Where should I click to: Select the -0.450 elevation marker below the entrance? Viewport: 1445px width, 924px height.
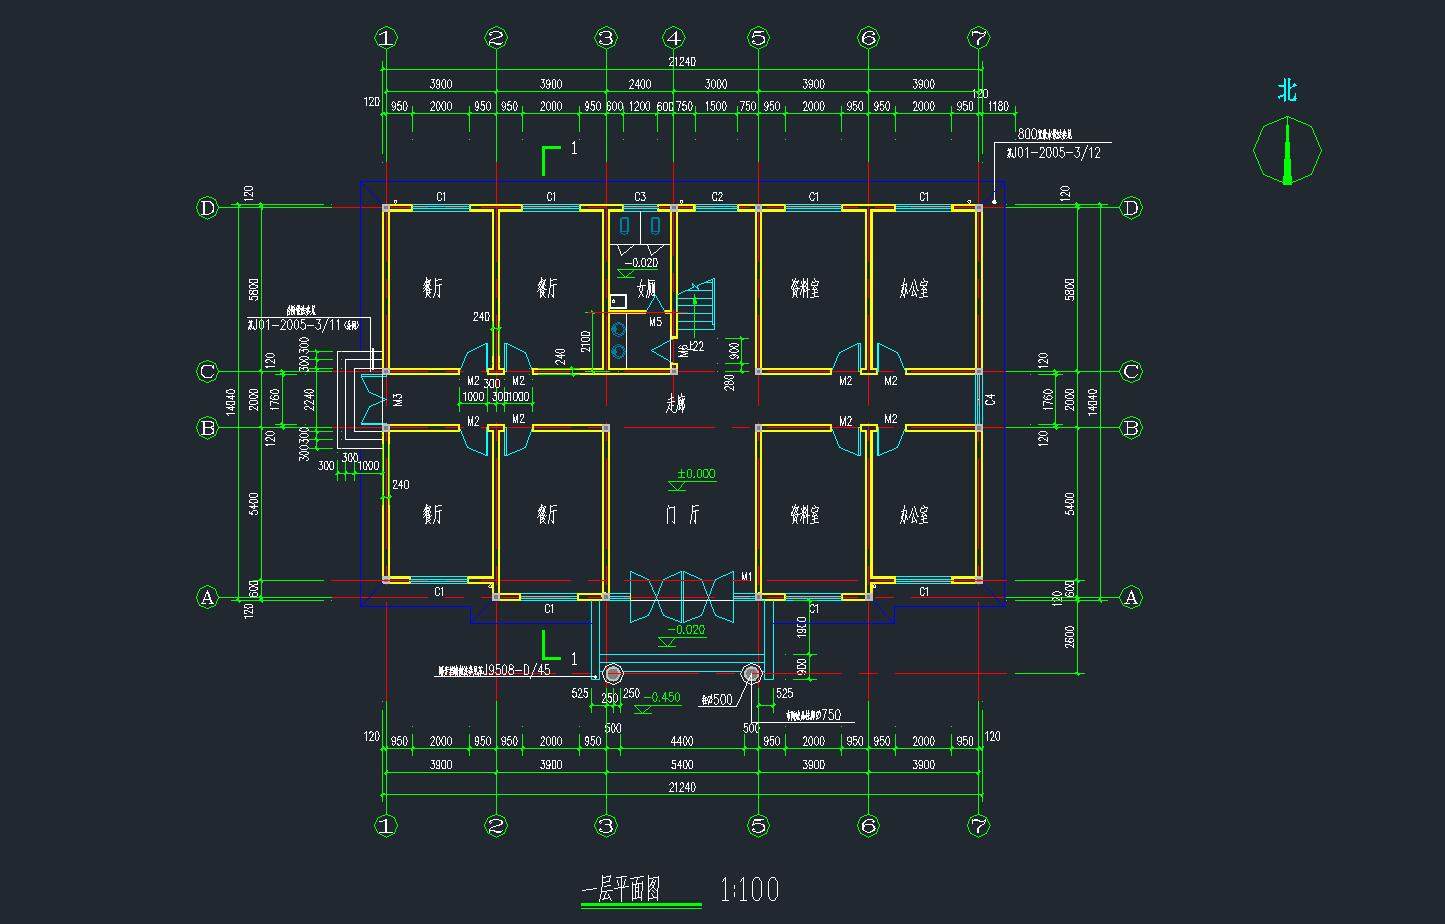pyautogui.click(x=664, y=698)
